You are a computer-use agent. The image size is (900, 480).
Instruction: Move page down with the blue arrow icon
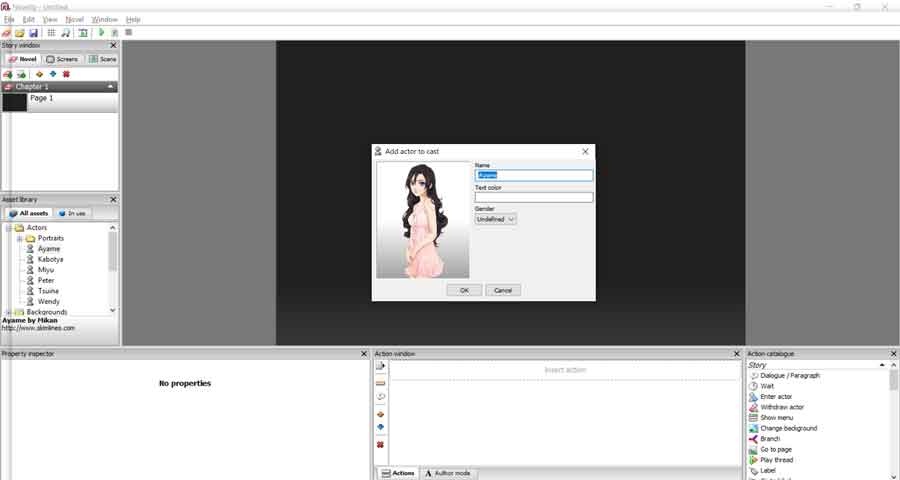(x=53, y=75)
